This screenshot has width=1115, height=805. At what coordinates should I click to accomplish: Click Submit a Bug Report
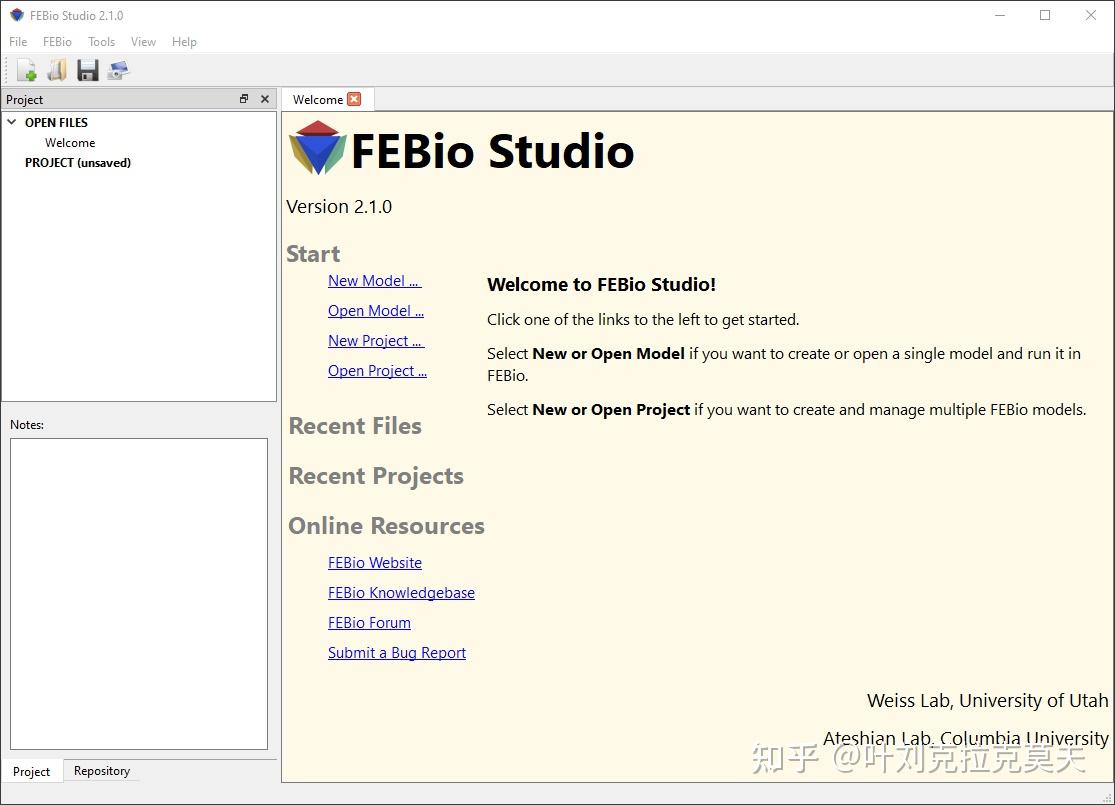[x=397, y=652]
